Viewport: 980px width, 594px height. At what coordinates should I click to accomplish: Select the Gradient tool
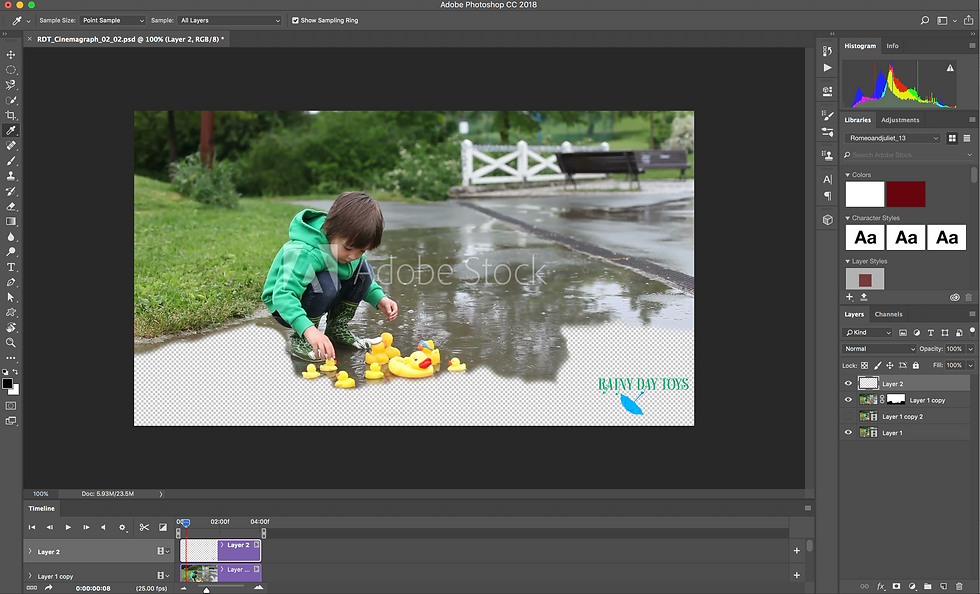tap(11, 221)
